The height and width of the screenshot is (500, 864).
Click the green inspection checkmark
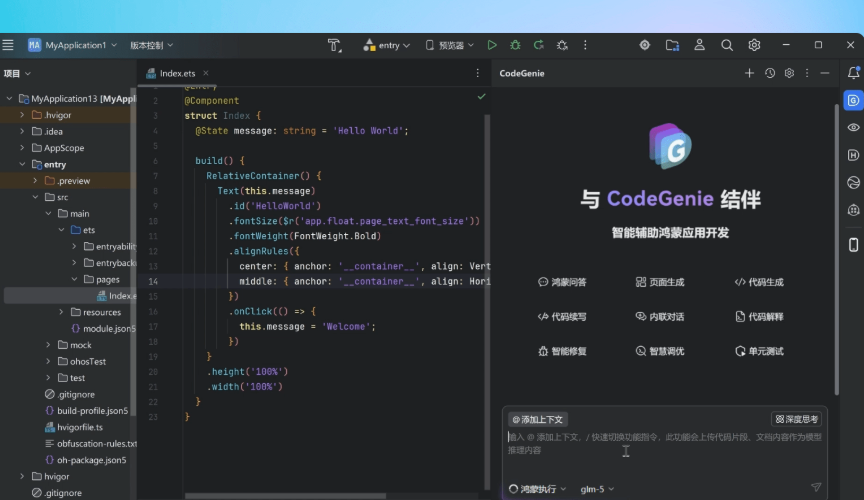pyautogui.click(x=481, y=96)
